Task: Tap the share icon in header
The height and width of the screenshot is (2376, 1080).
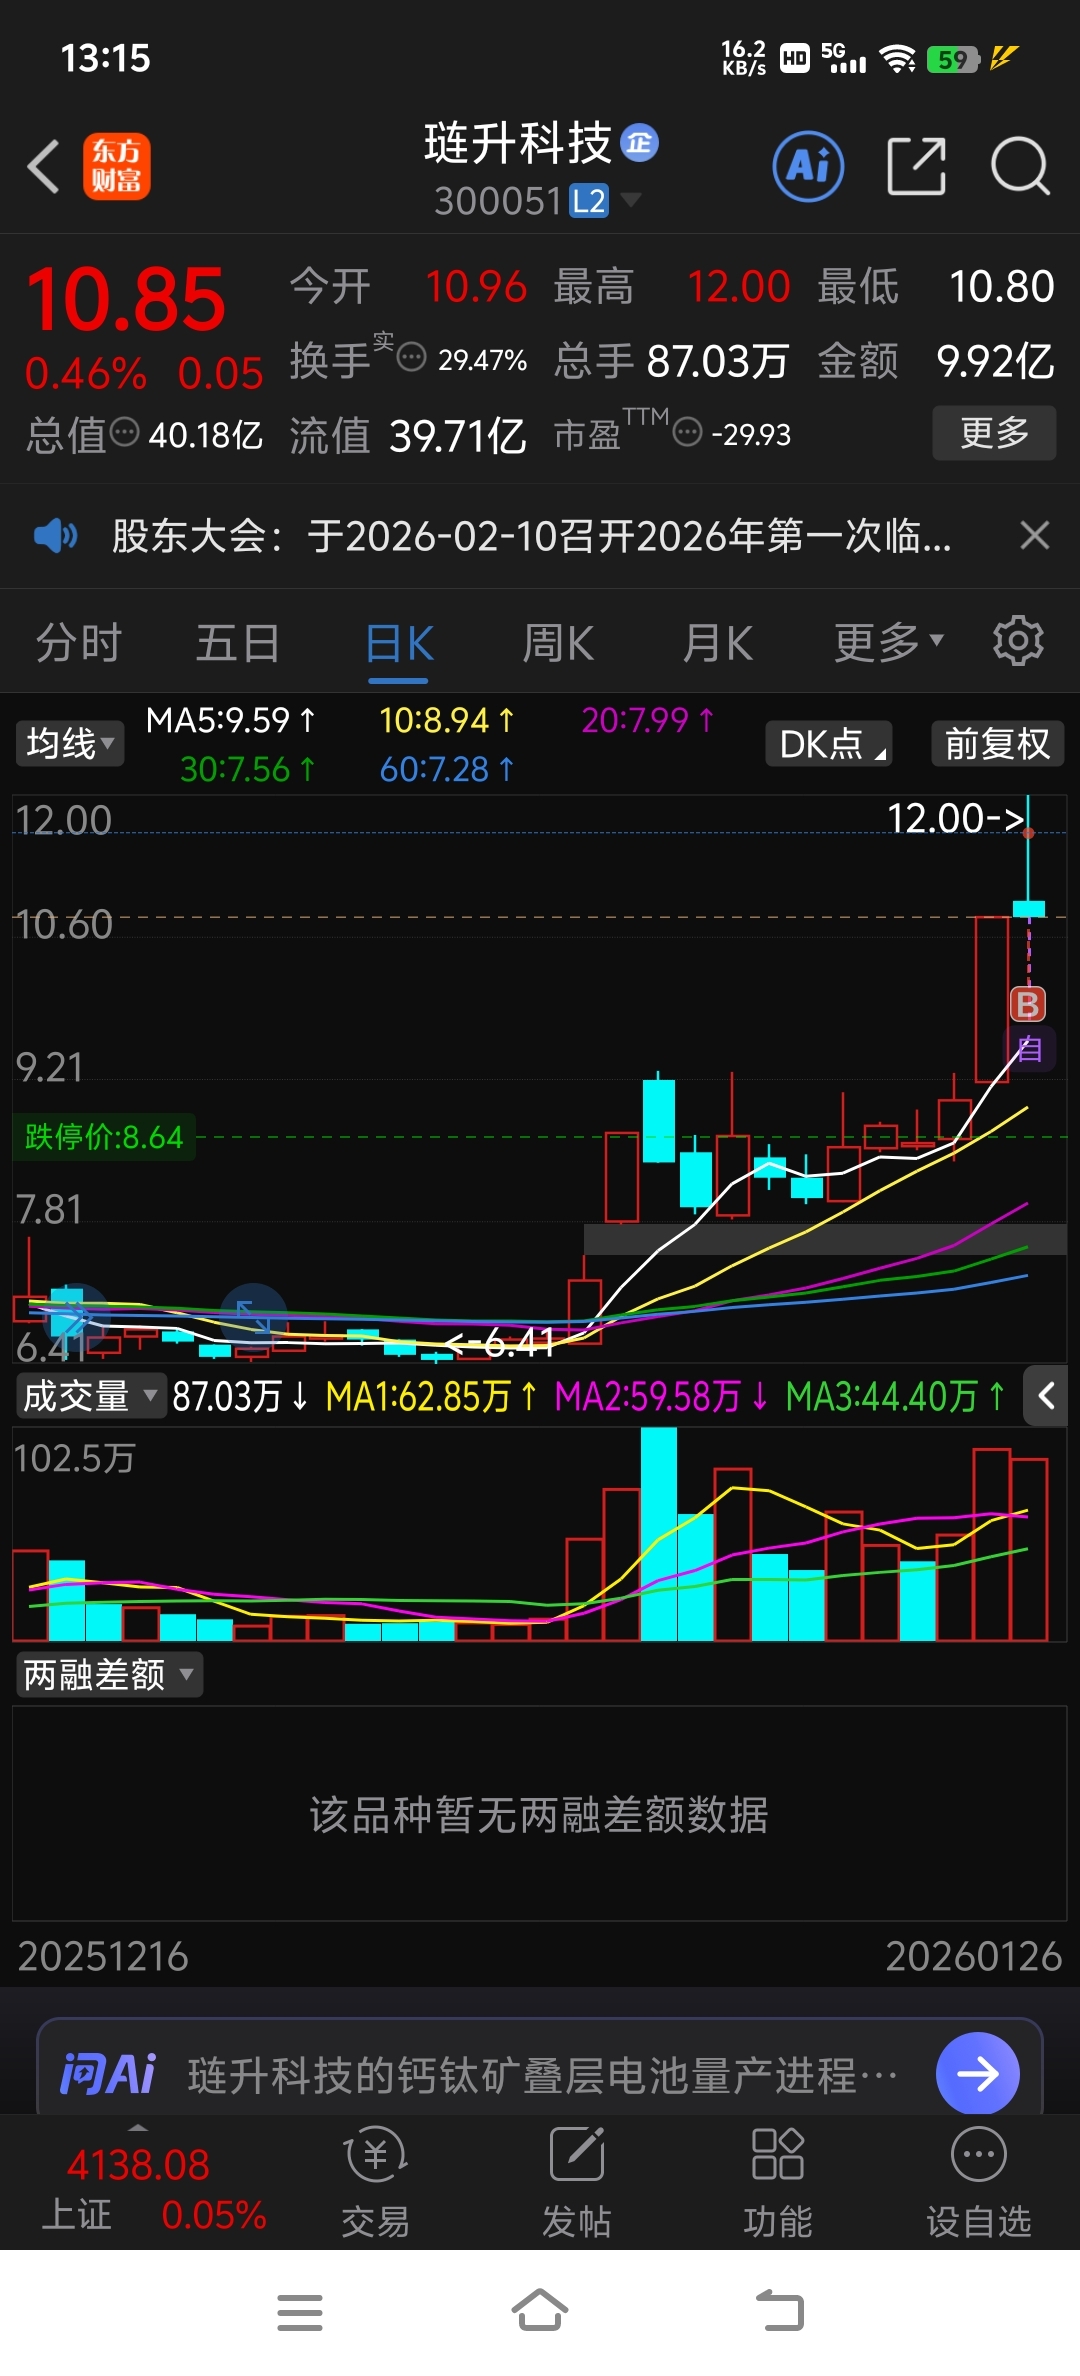Action: pyautogui.click(x=916, y=166)
